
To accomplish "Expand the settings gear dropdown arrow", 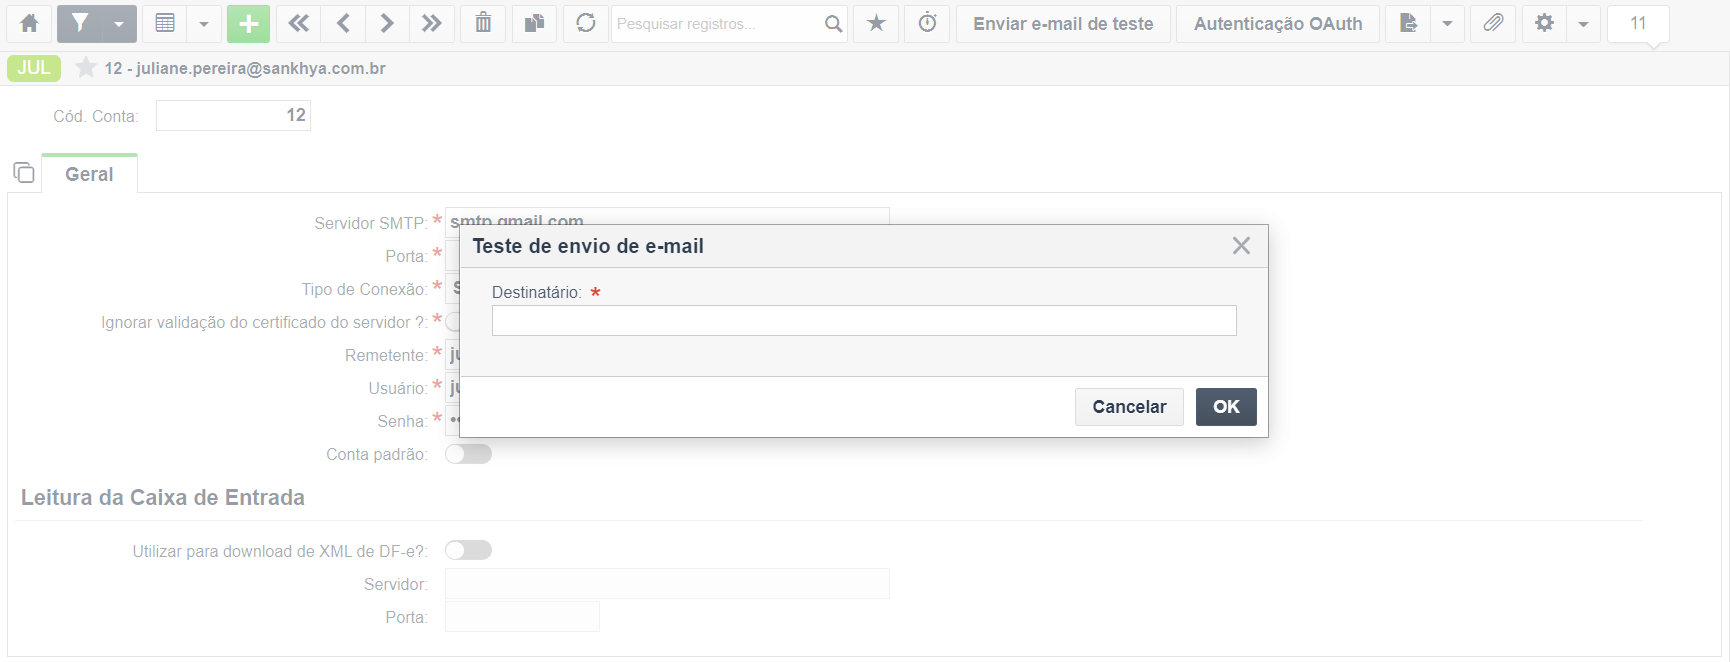I will tap(1584, 23).
